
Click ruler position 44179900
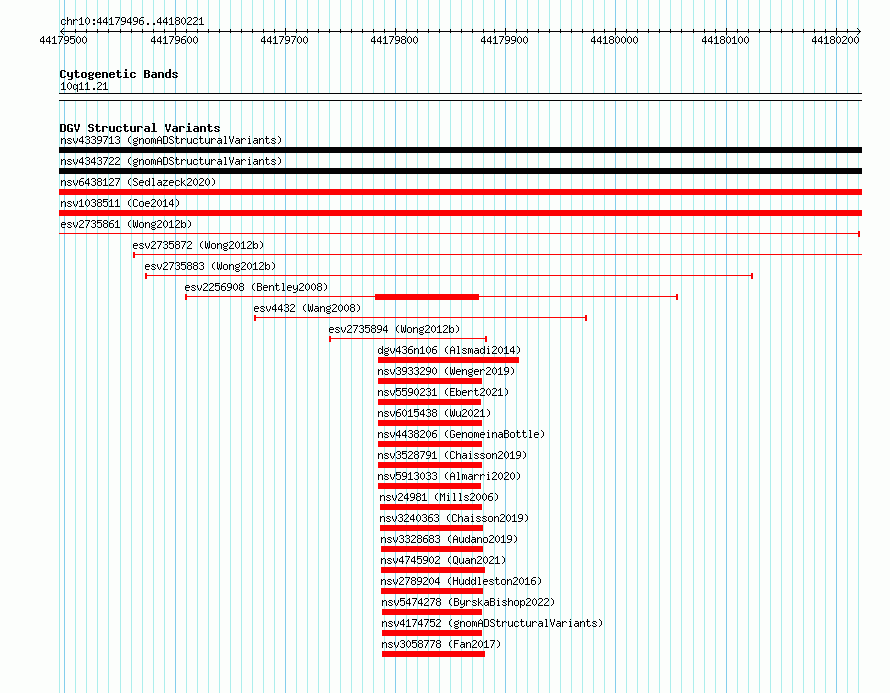(x=505, y=40)
